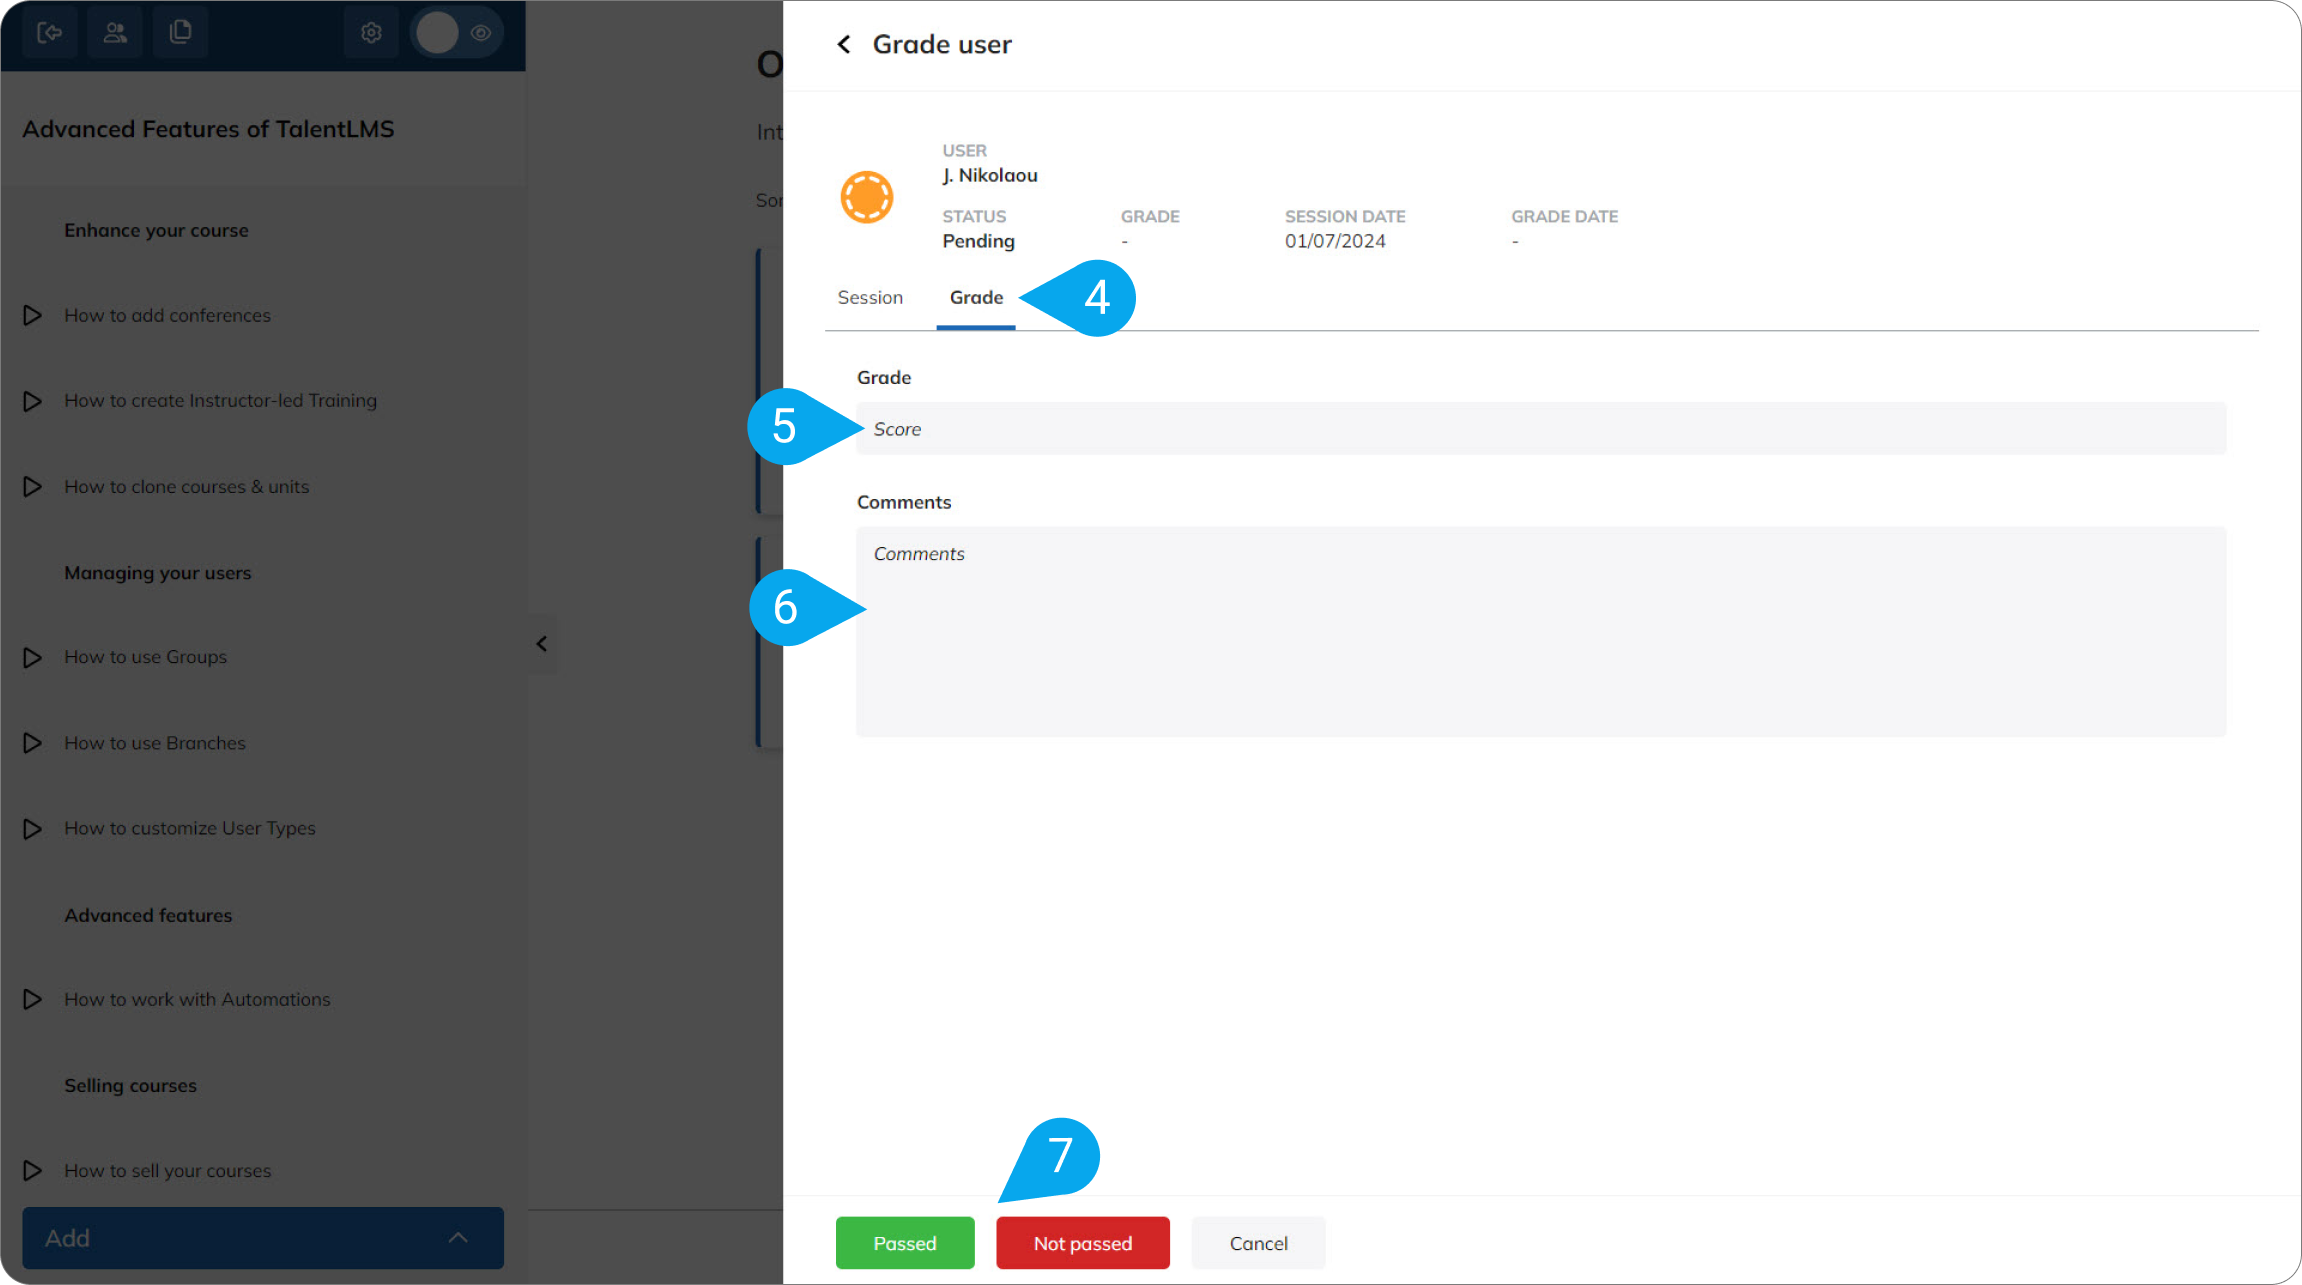This screenshot has width=2302, height=1285.
Task: Click the back arrow next to Grade user
Action: coord(843,44)
